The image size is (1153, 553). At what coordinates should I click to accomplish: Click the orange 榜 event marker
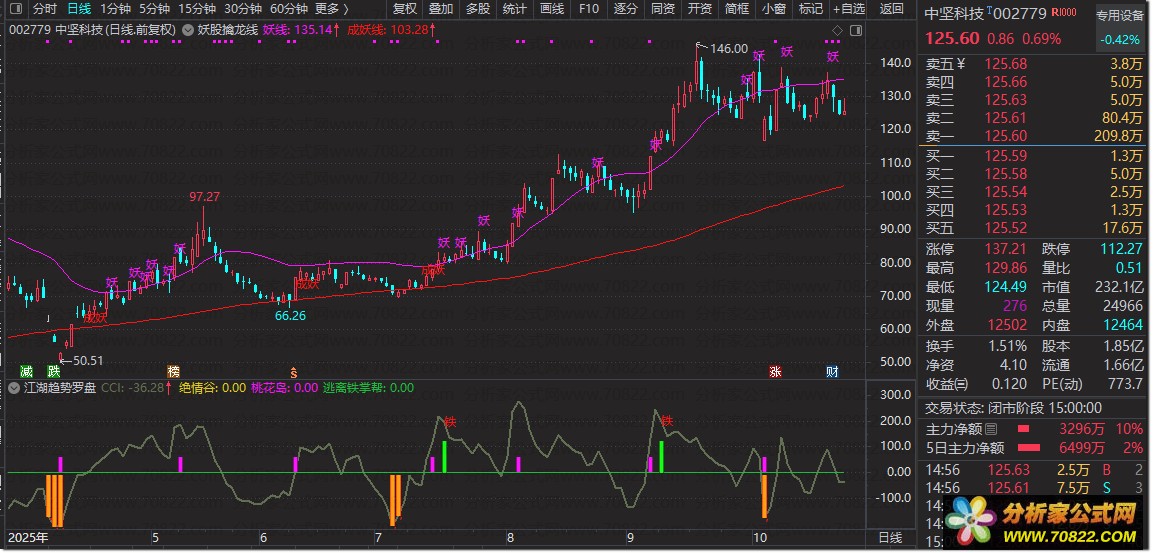173,371
